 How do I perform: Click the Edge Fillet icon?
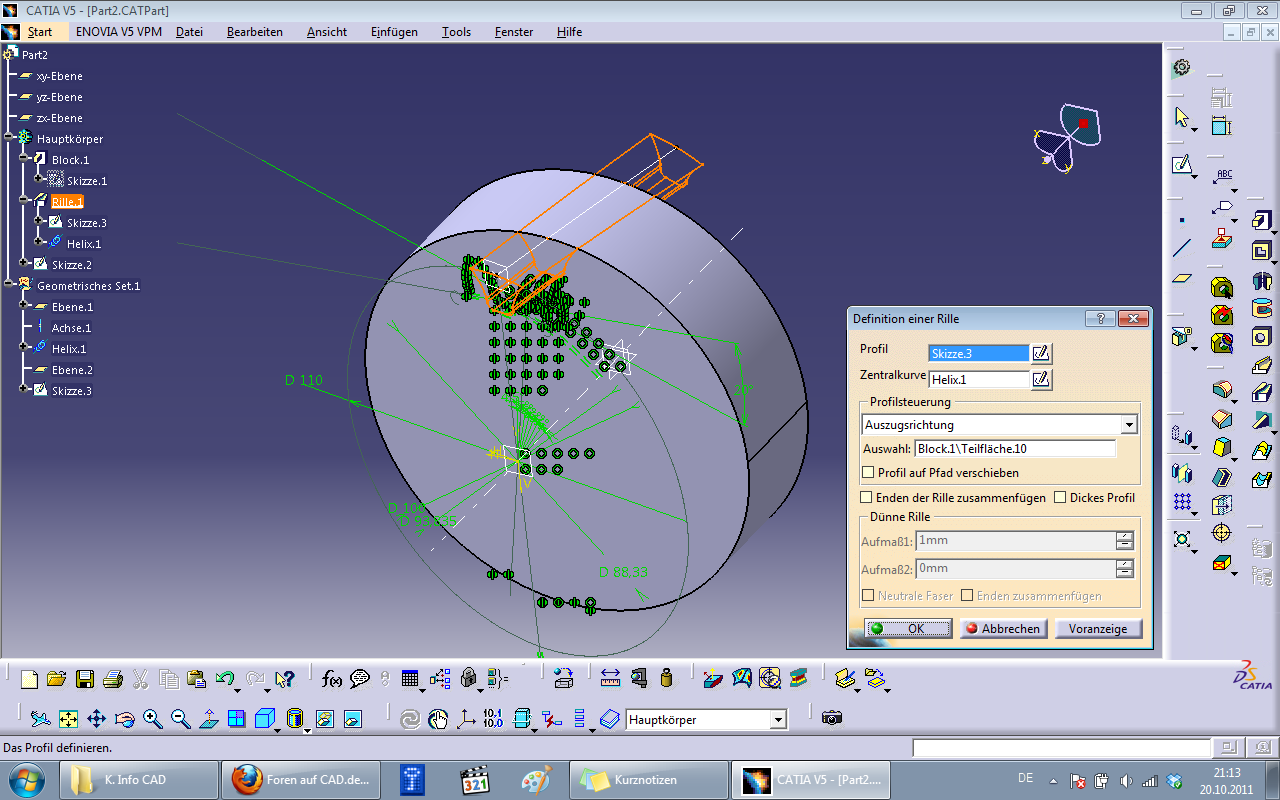click(x=1221, y=389)
